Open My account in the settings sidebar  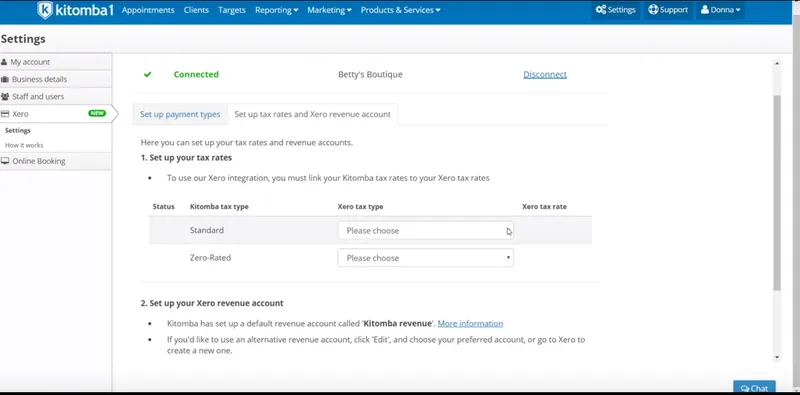56,62
